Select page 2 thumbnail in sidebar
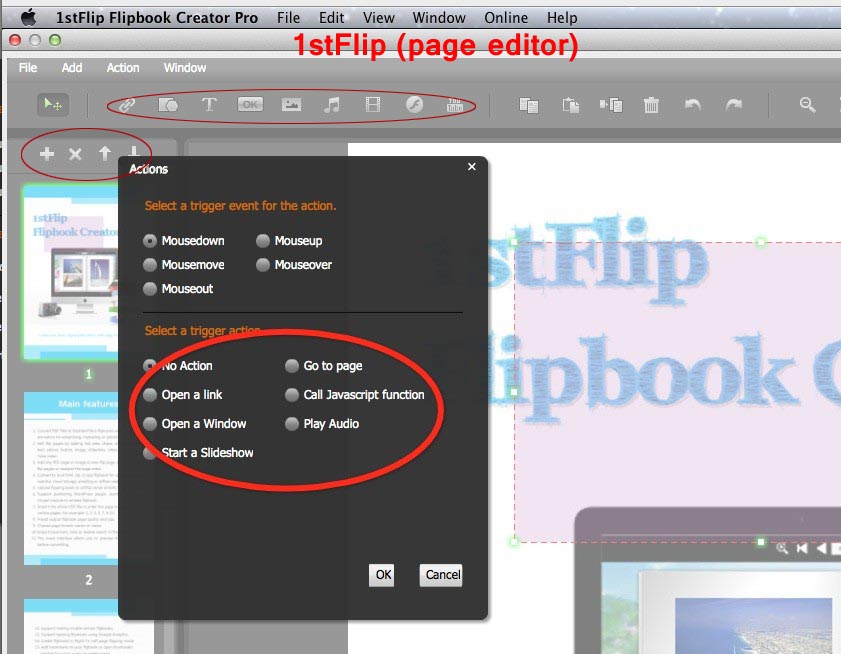 click(88, 478)
